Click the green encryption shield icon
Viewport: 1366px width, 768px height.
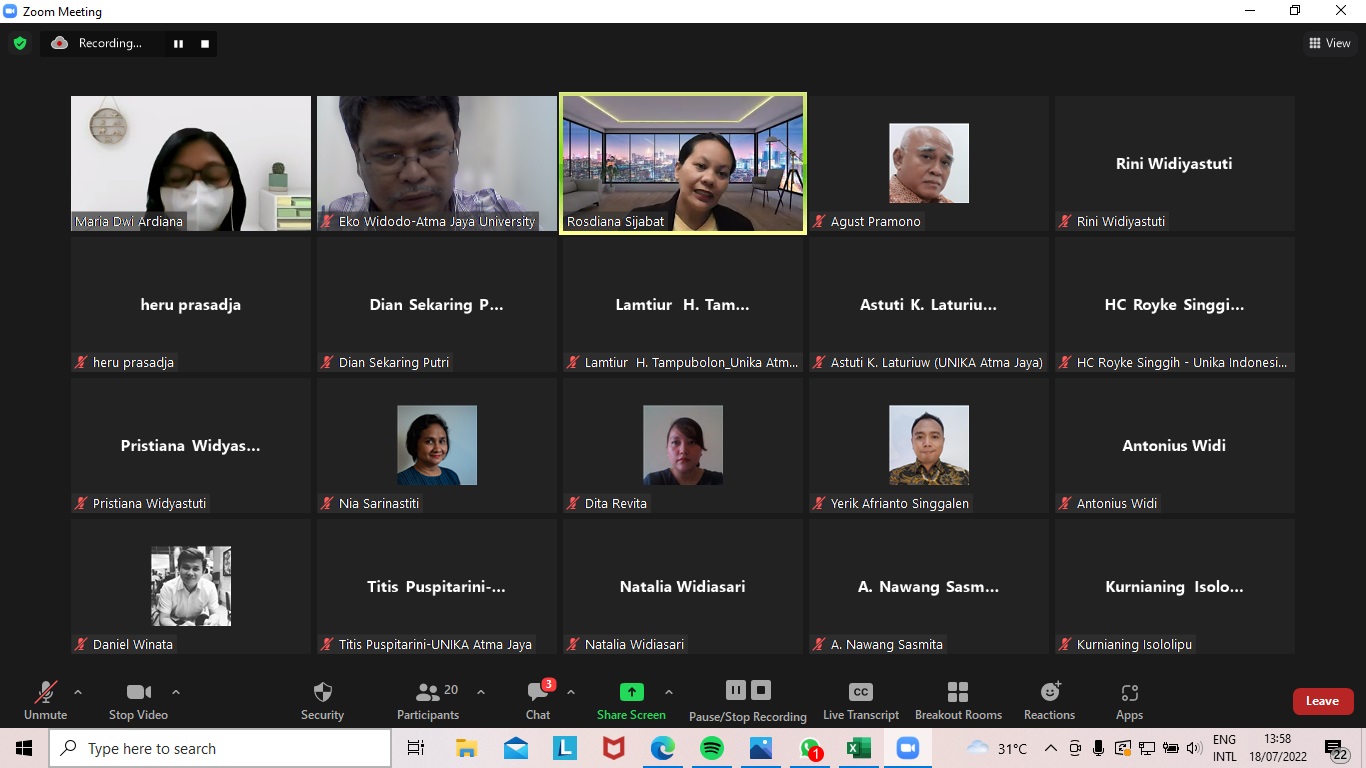pos(19,43)
